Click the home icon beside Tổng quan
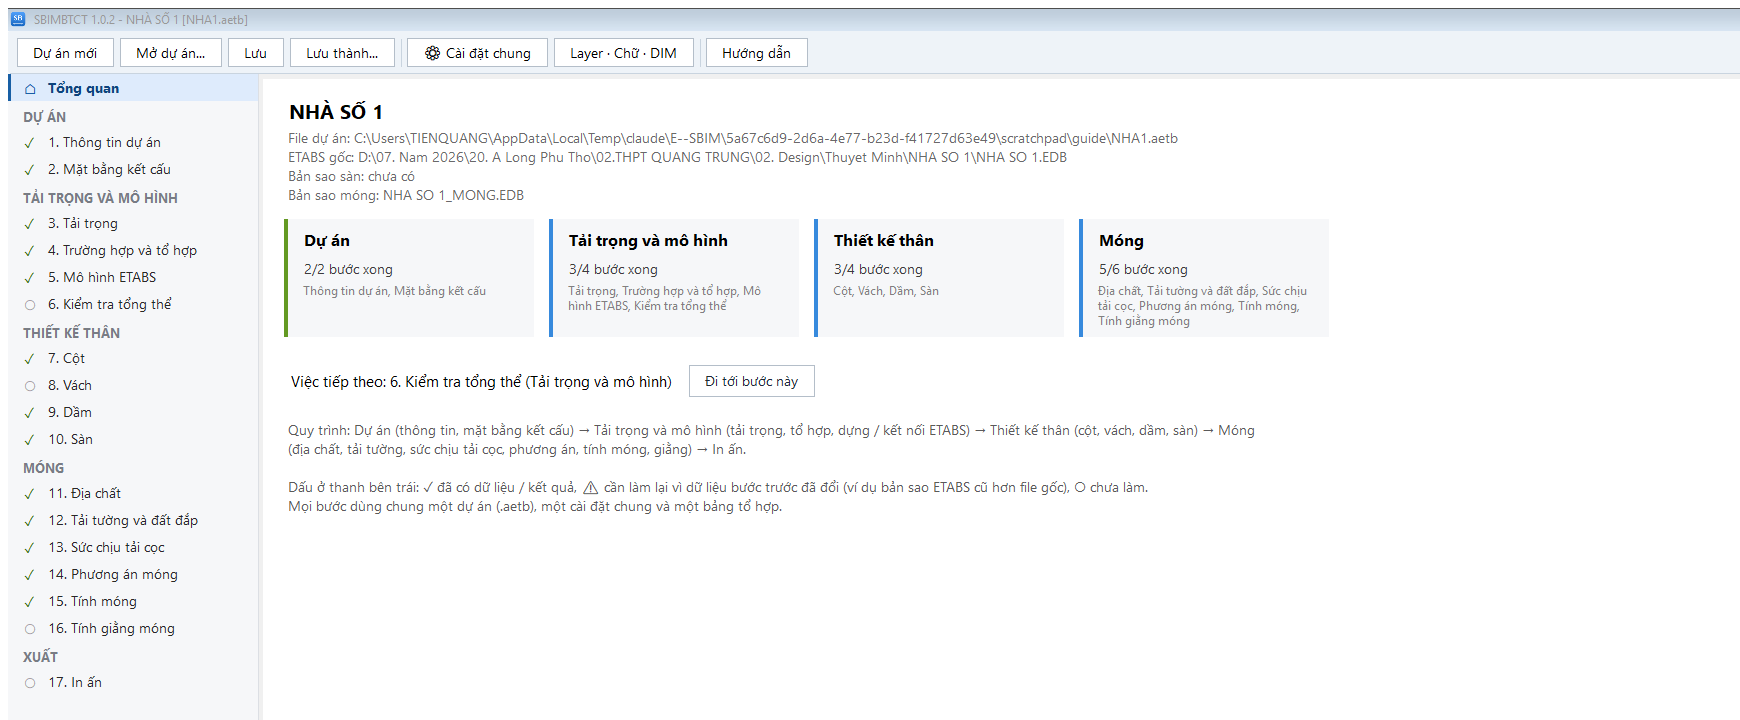The image size is (1740, 720). tap(30, 89)
